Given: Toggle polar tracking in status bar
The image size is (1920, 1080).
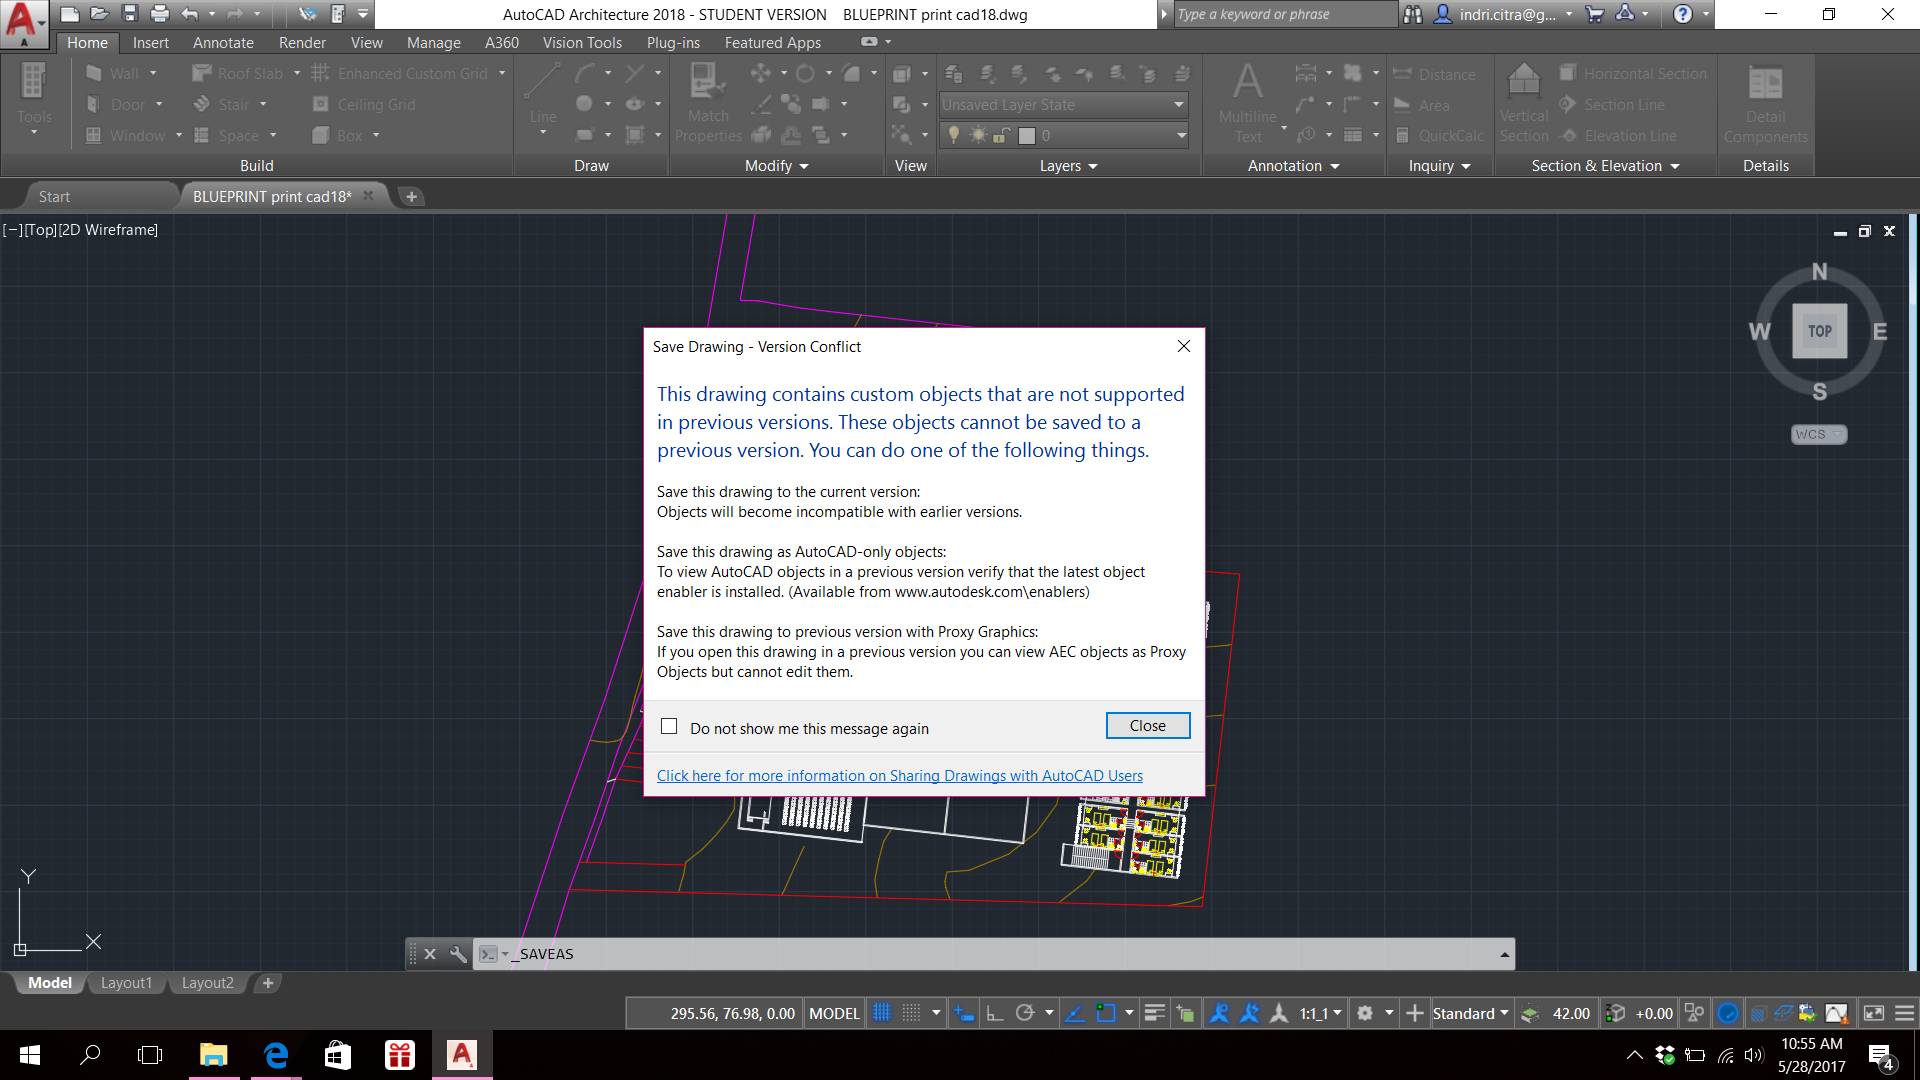Looking at the screenshot, I should (1025, 1013).
